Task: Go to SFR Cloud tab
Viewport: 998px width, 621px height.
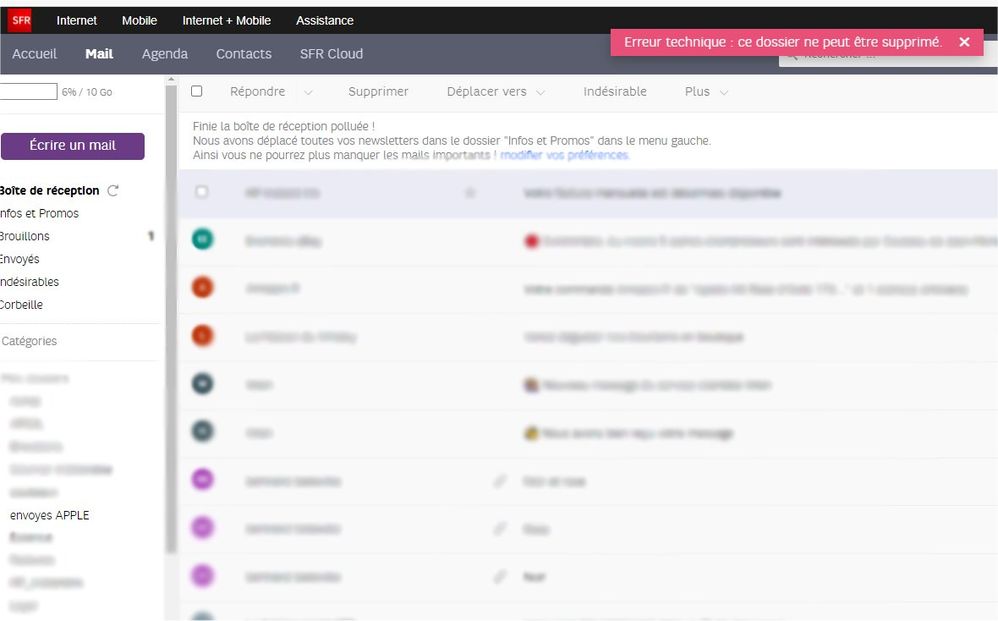Action: [x=331, y=54]
